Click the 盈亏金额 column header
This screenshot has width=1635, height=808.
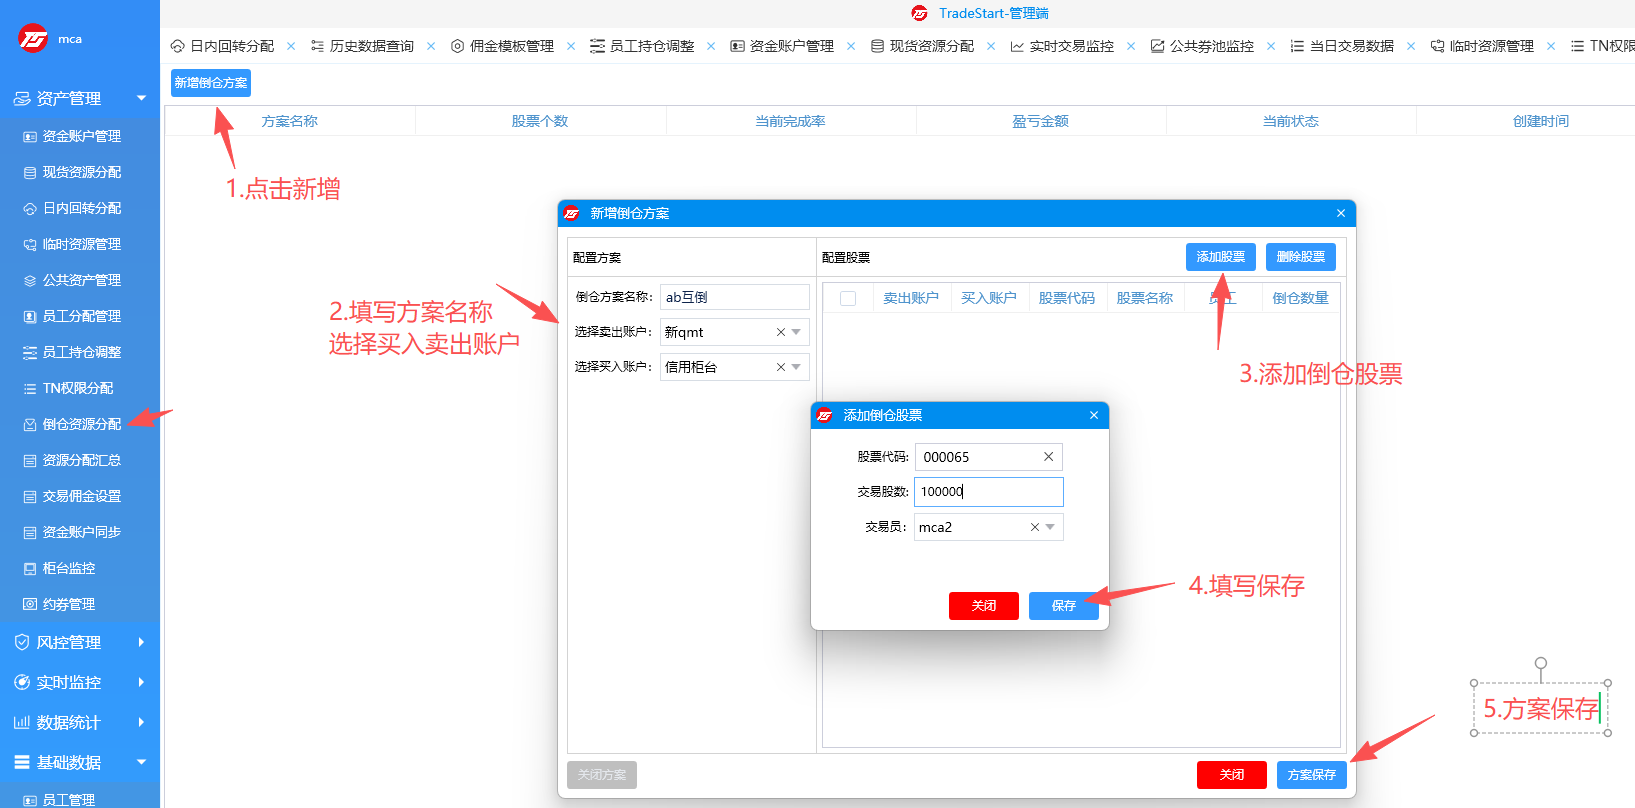tap(1041, 121)
